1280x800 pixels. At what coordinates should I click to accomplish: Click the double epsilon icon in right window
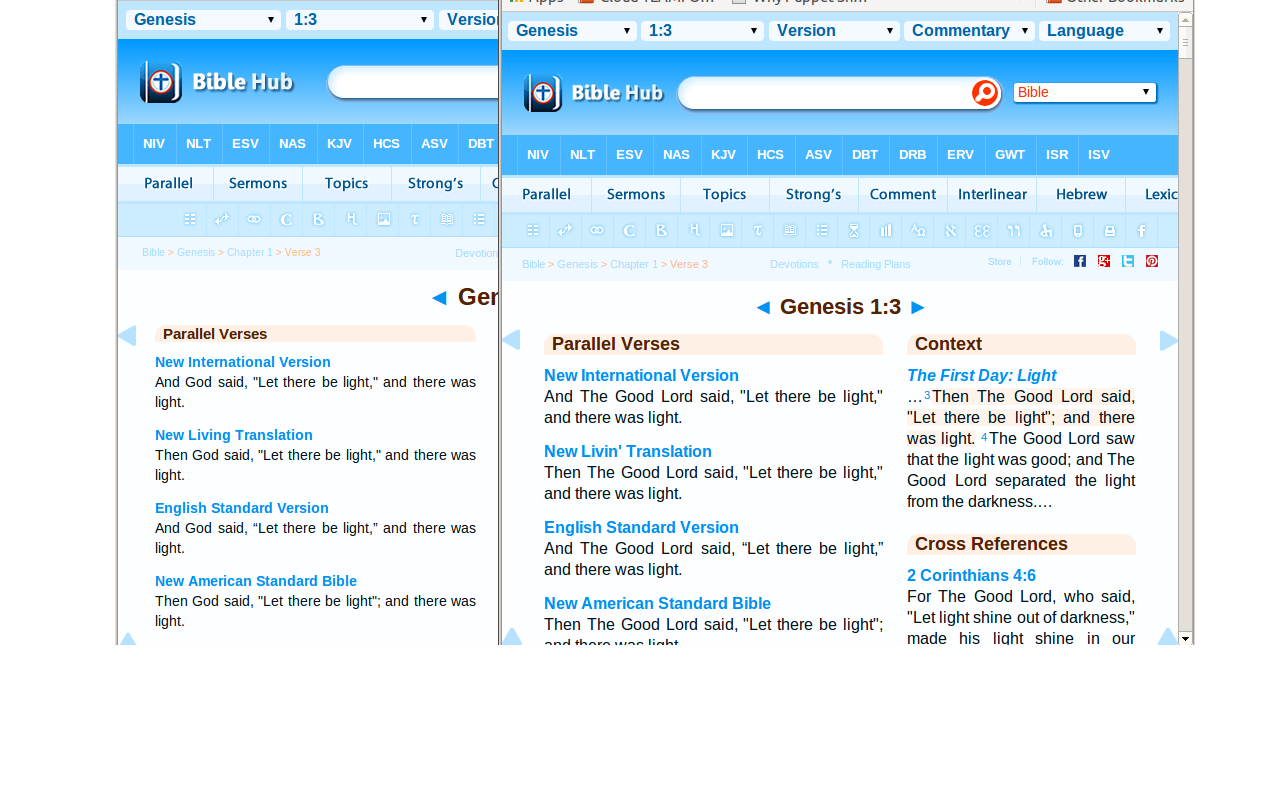pos(982,231)
